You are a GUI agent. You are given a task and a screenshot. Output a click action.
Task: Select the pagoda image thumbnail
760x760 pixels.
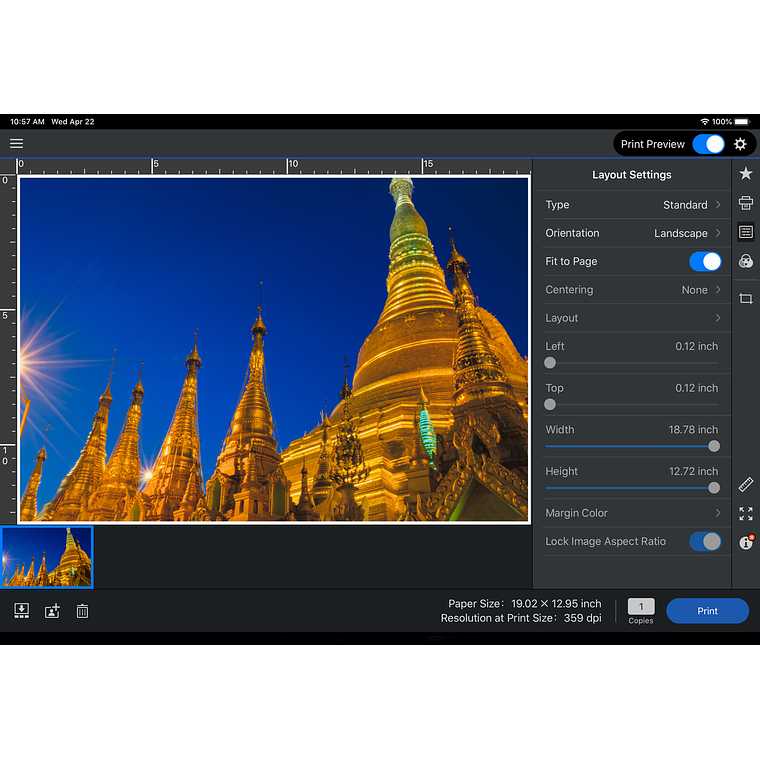[x=47, y=557]
